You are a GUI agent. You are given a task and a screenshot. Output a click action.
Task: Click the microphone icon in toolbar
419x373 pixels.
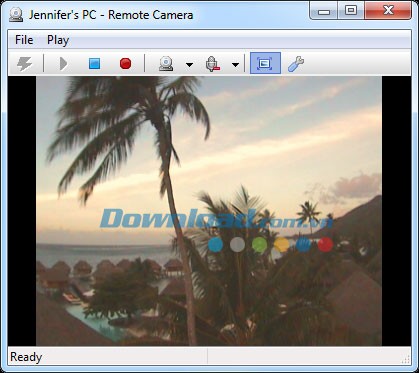212,63
